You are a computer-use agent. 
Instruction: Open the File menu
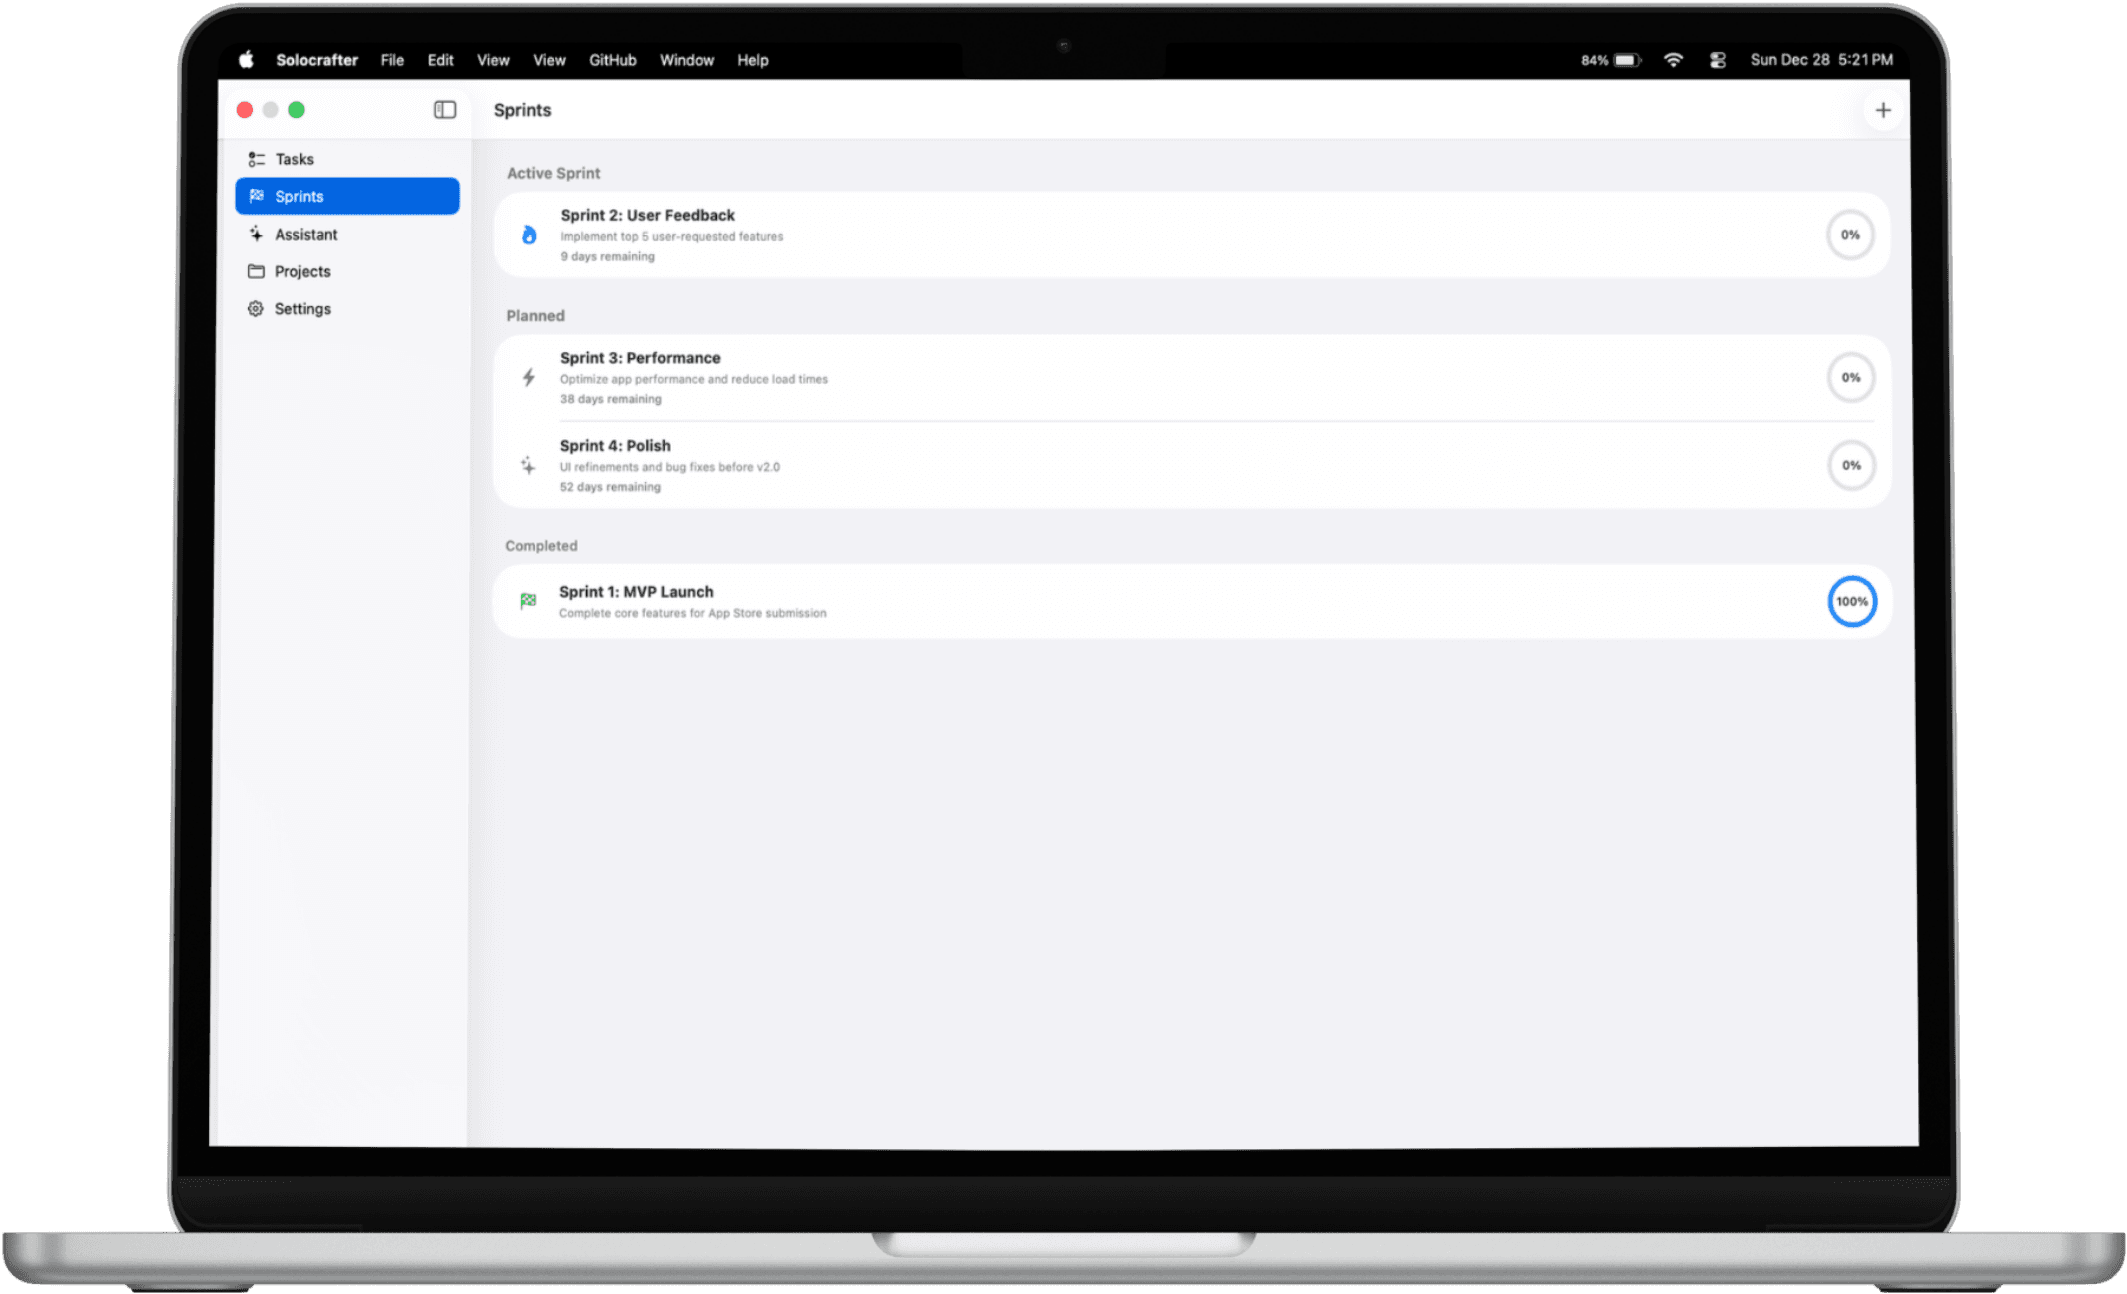[391, 60]
